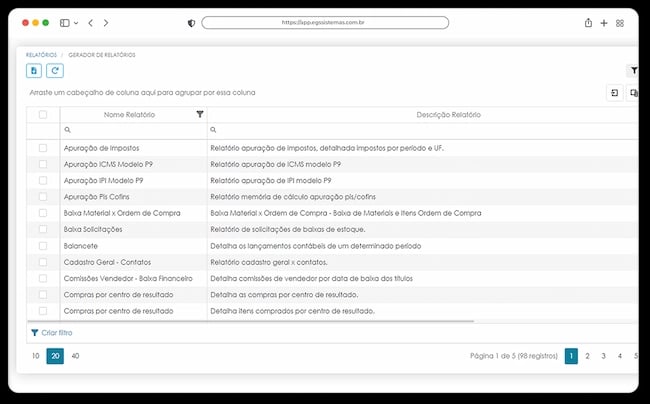Open the Relatórios breadcrumb link
The width and height of the screenshot is (650, 404).
tap(41, 55)
